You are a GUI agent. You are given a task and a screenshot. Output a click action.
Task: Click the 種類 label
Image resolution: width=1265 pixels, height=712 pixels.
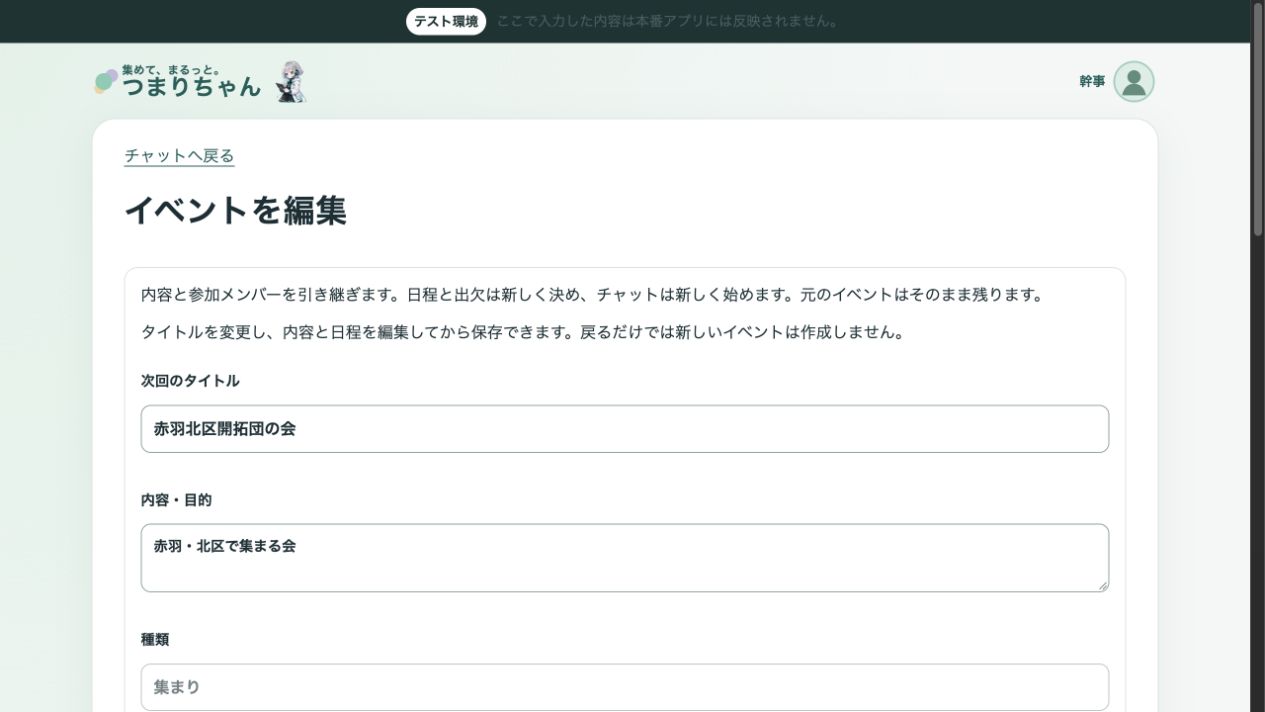pyautogui.click(x=155, y=639)
